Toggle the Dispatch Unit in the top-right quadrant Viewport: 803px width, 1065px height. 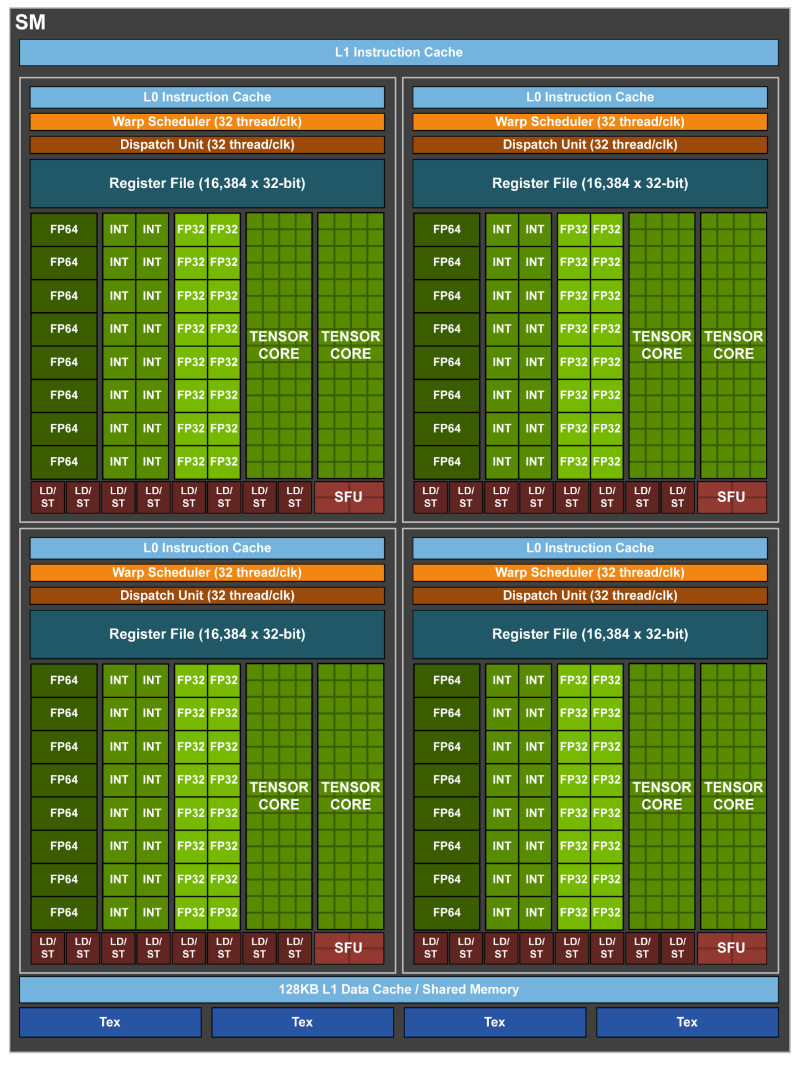(589, 144)
